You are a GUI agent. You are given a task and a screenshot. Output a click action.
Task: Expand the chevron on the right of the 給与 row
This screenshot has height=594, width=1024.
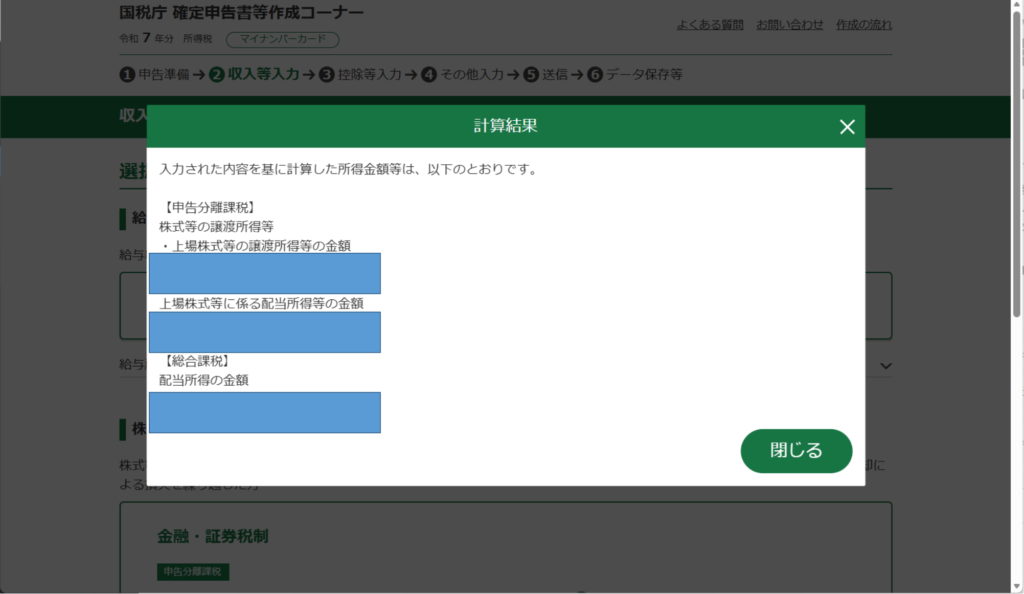tap(885, 366)
